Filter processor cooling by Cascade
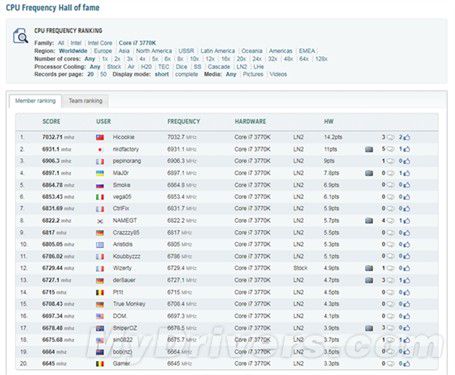The height and width of the screenshot is (375, 455). (219, 67)
